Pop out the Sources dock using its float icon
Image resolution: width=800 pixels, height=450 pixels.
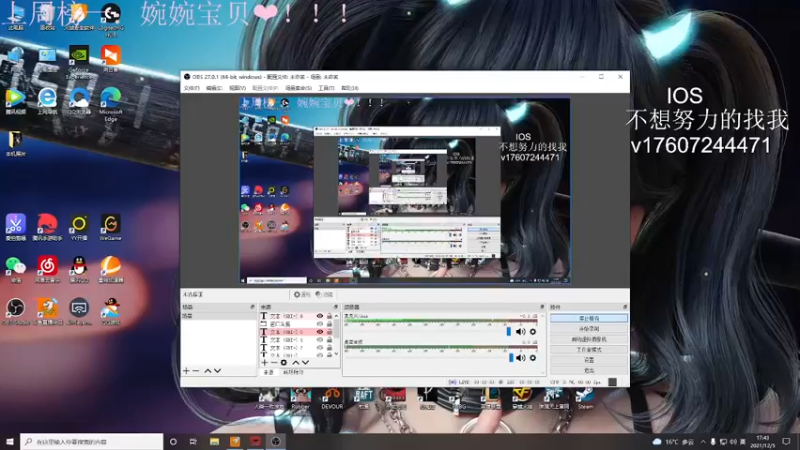coord(336,307)
